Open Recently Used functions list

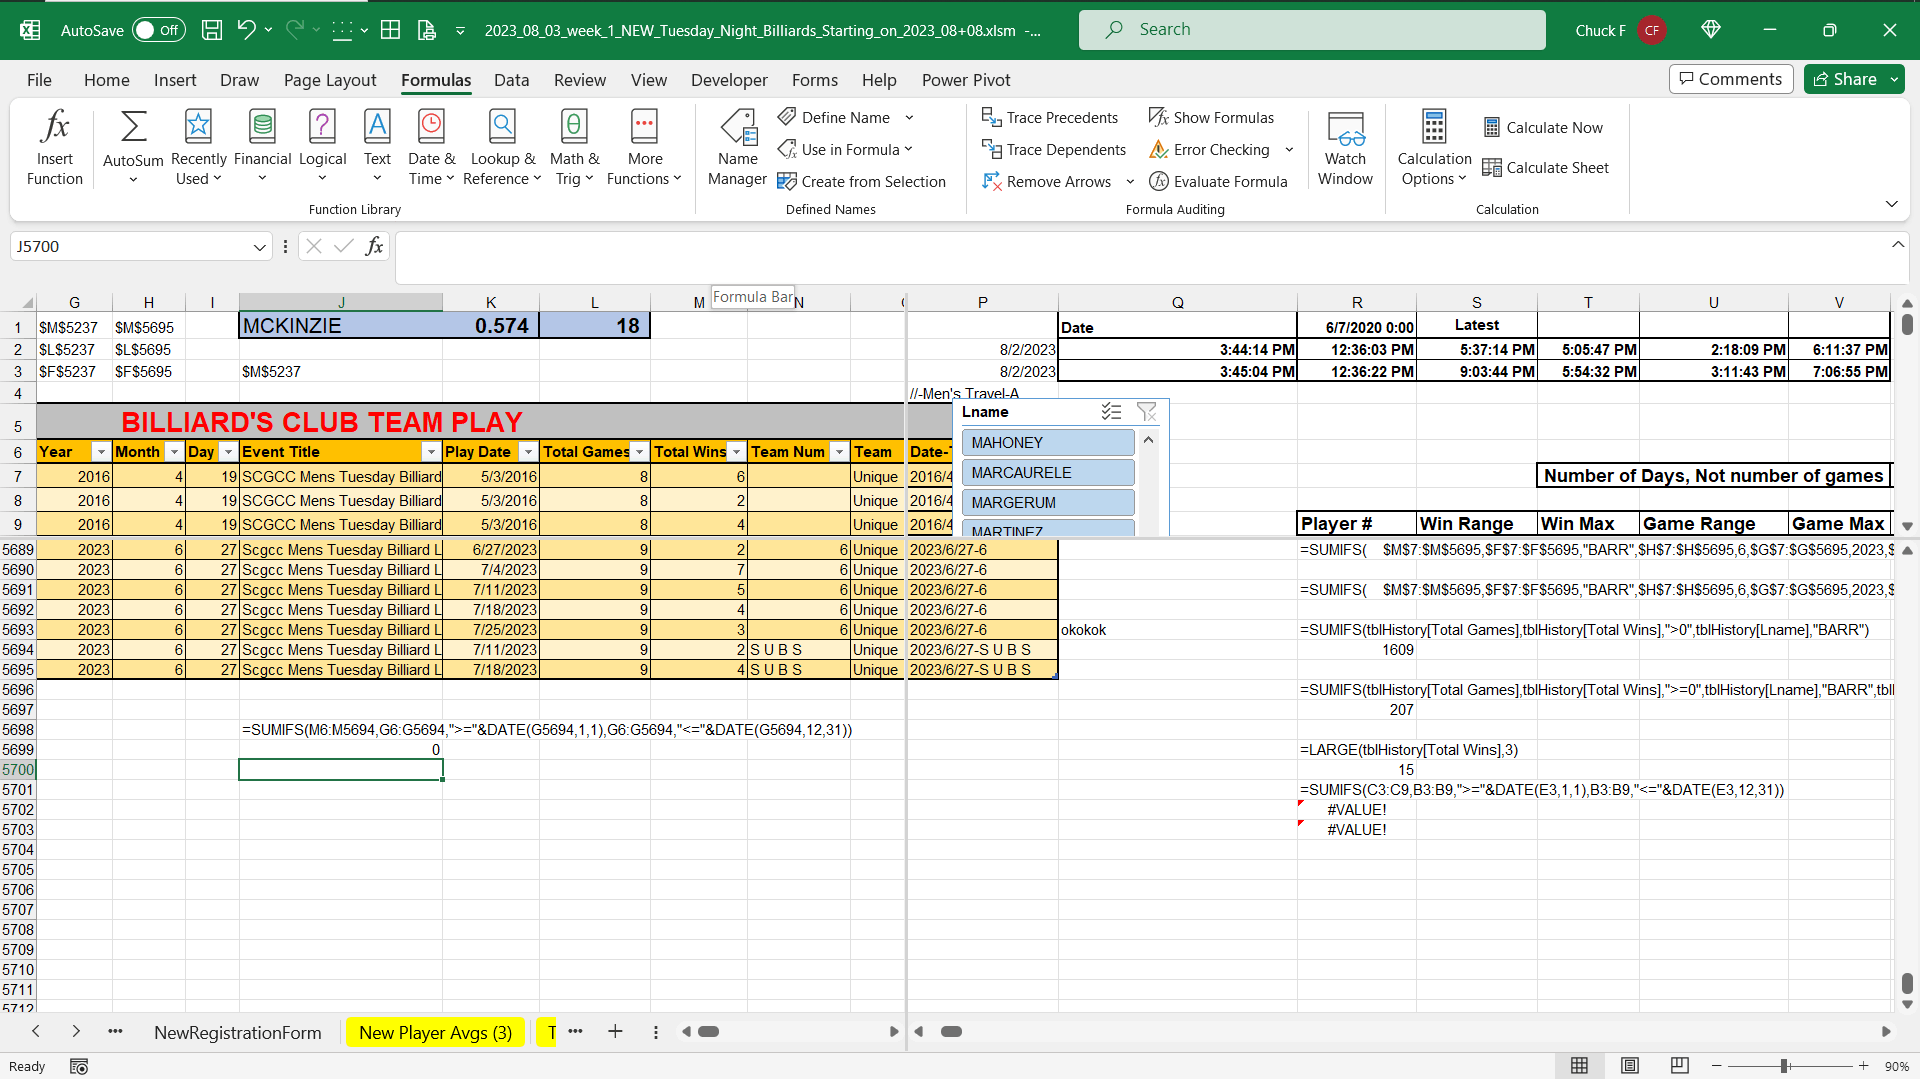[x=198, y=148]
